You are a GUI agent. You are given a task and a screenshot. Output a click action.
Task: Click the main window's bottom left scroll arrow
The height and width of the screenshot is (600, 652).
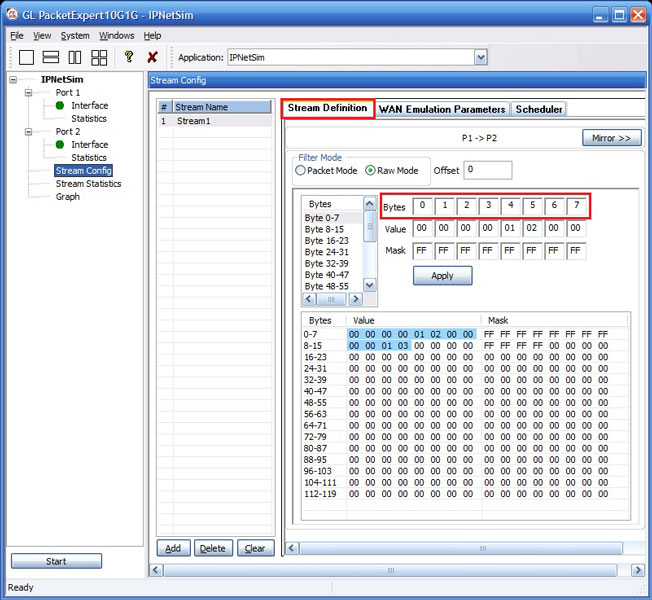[156, 570]
